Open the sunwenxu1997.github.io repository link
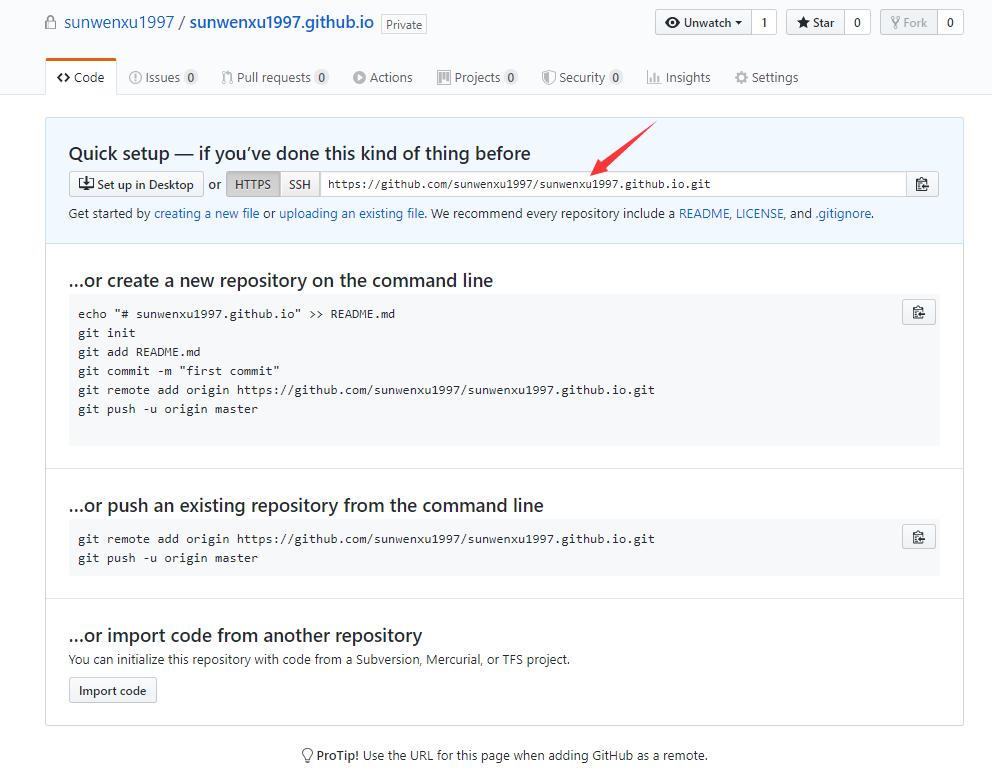 pos(282,22)
